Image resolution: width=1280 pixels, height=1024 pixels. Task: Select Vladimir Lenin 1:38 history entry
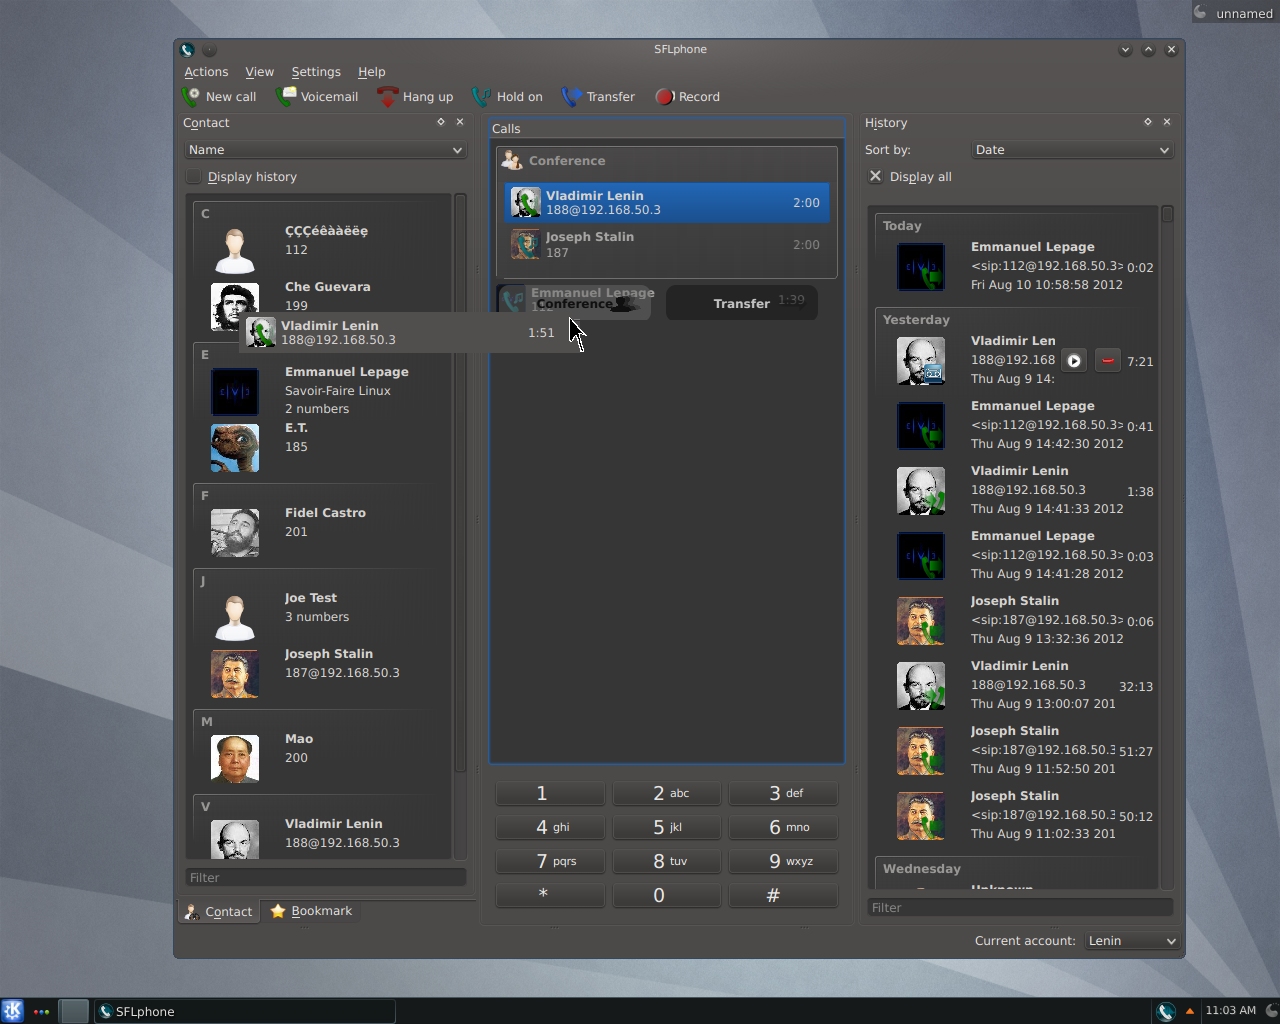(x=1016, y=490)
